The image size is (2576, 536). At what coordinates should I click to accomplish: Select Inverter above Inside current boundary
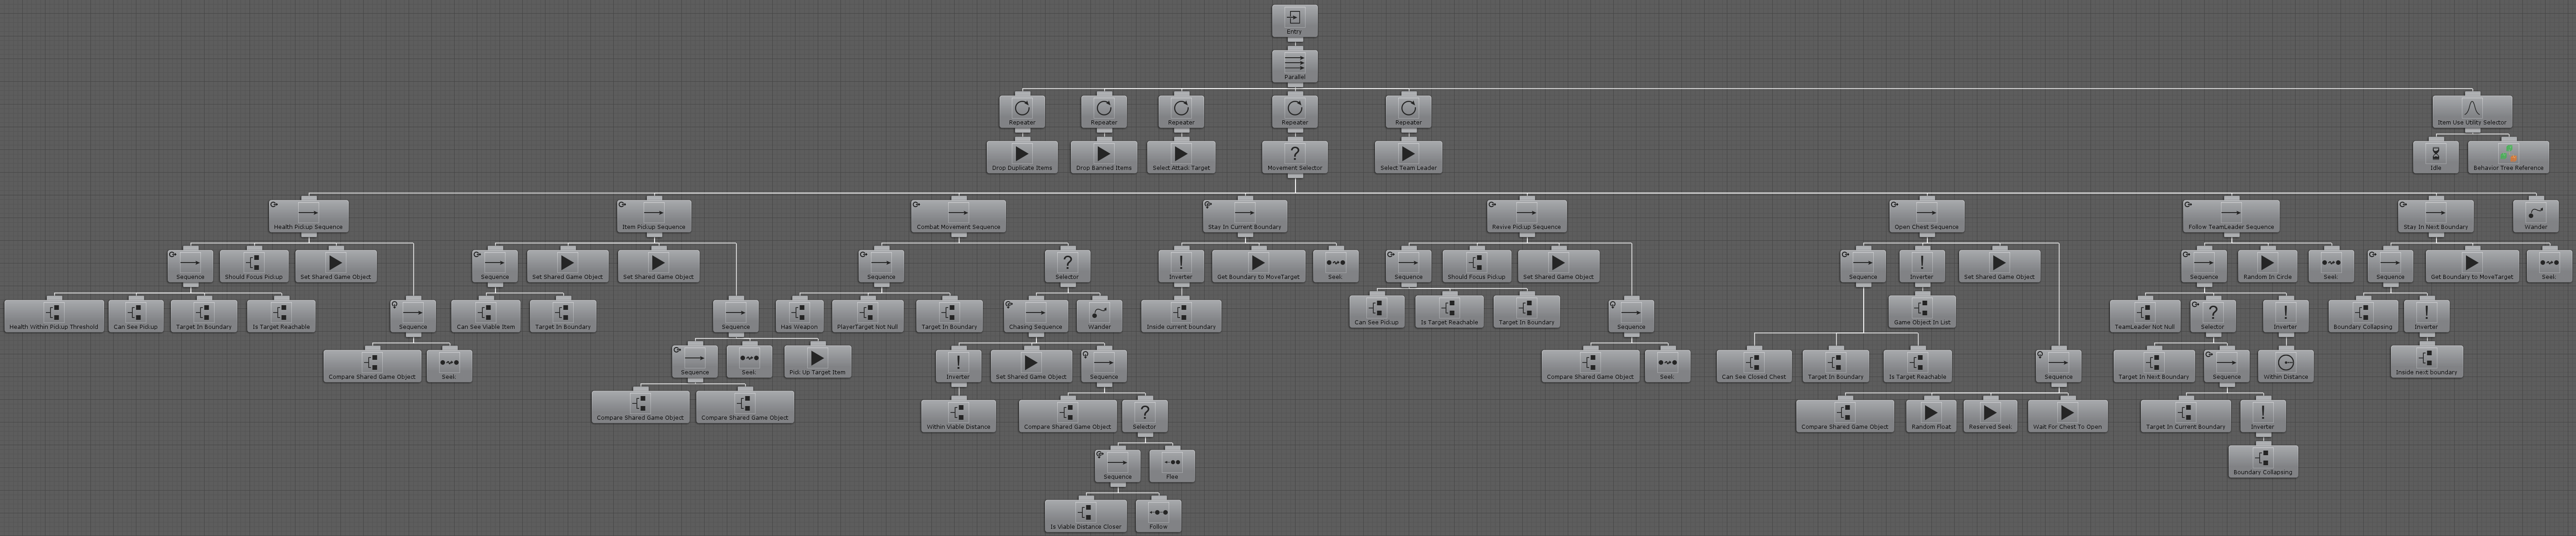tap(1181, 266)
